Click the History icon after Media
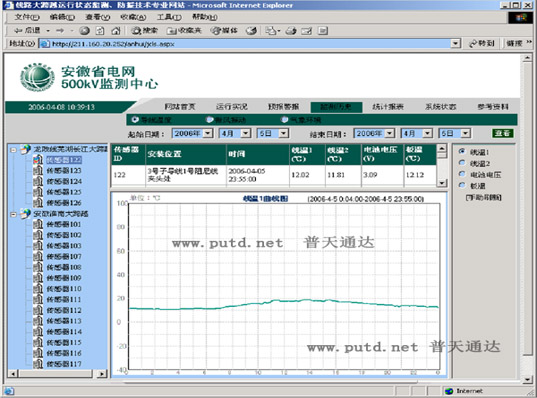Image resolution: width=537 pixels, height=398 pixels. (251, 30)
